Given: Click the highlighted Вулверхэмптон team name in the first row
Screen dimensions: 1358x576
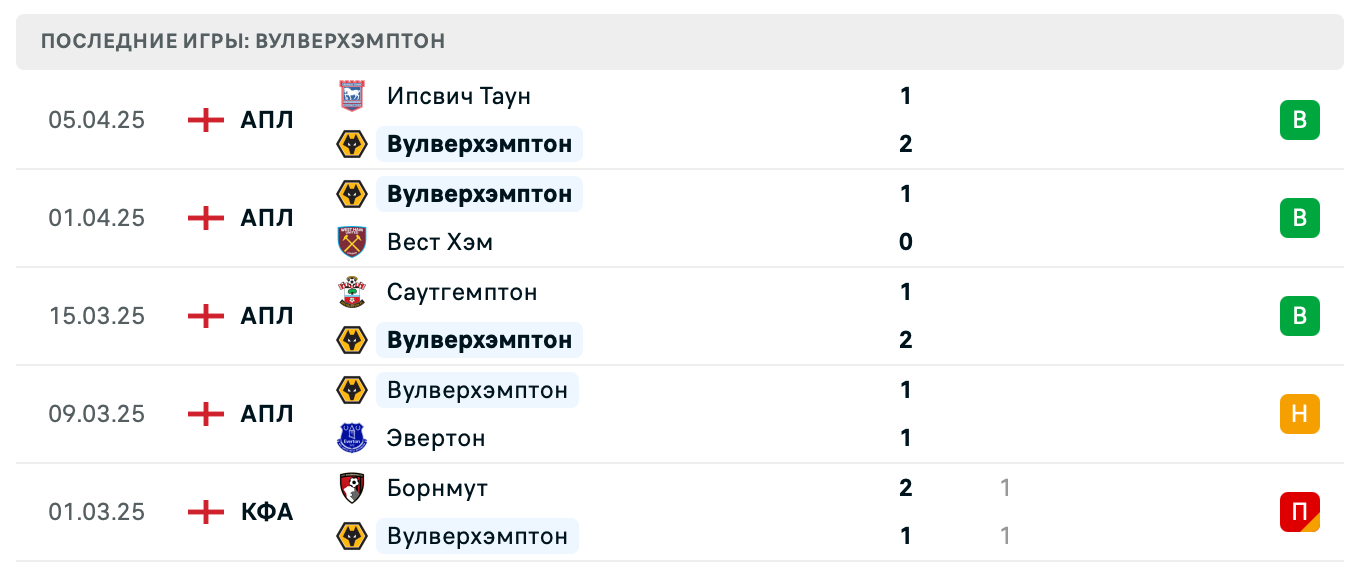Looking at the screenshot, I should [480, 144].
